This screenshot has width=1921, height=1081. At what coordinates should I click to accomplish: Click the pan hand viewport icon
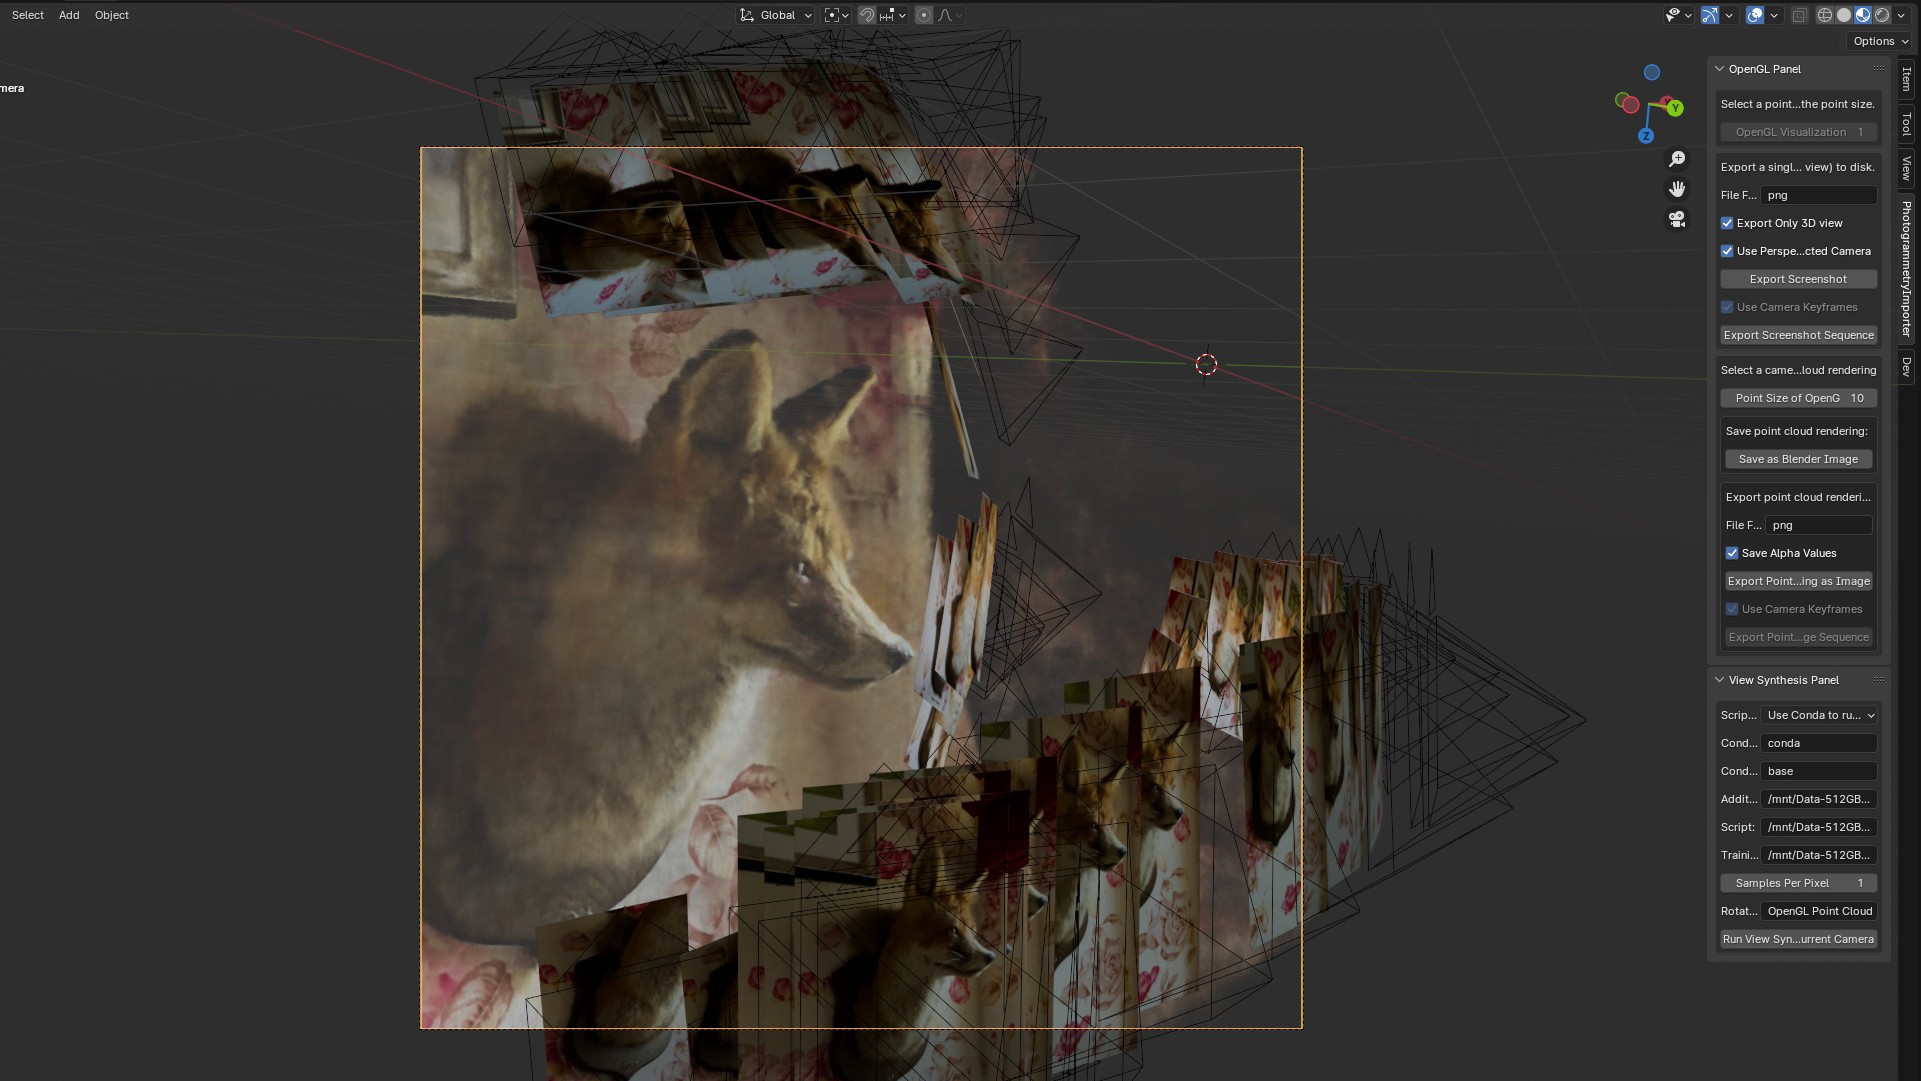pos(1677,189)
